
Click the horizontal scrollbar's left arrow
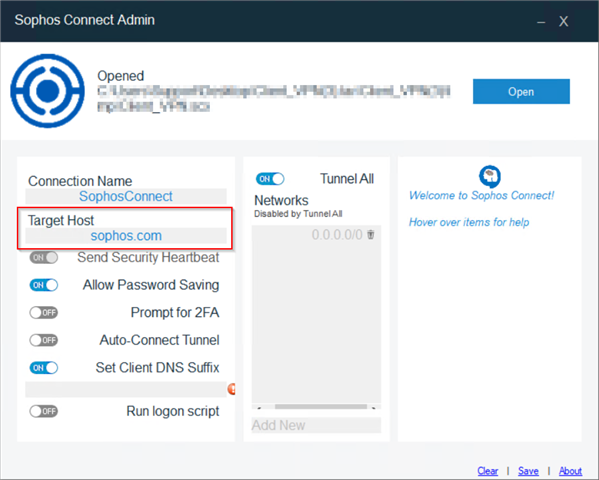point(259,407)
